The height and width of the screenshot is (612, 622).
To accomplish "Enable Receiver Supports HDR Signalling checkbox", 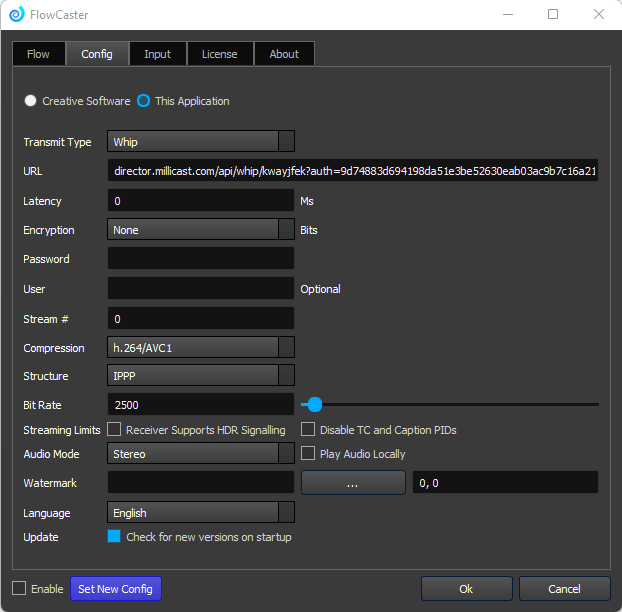I will click(114, 430).
